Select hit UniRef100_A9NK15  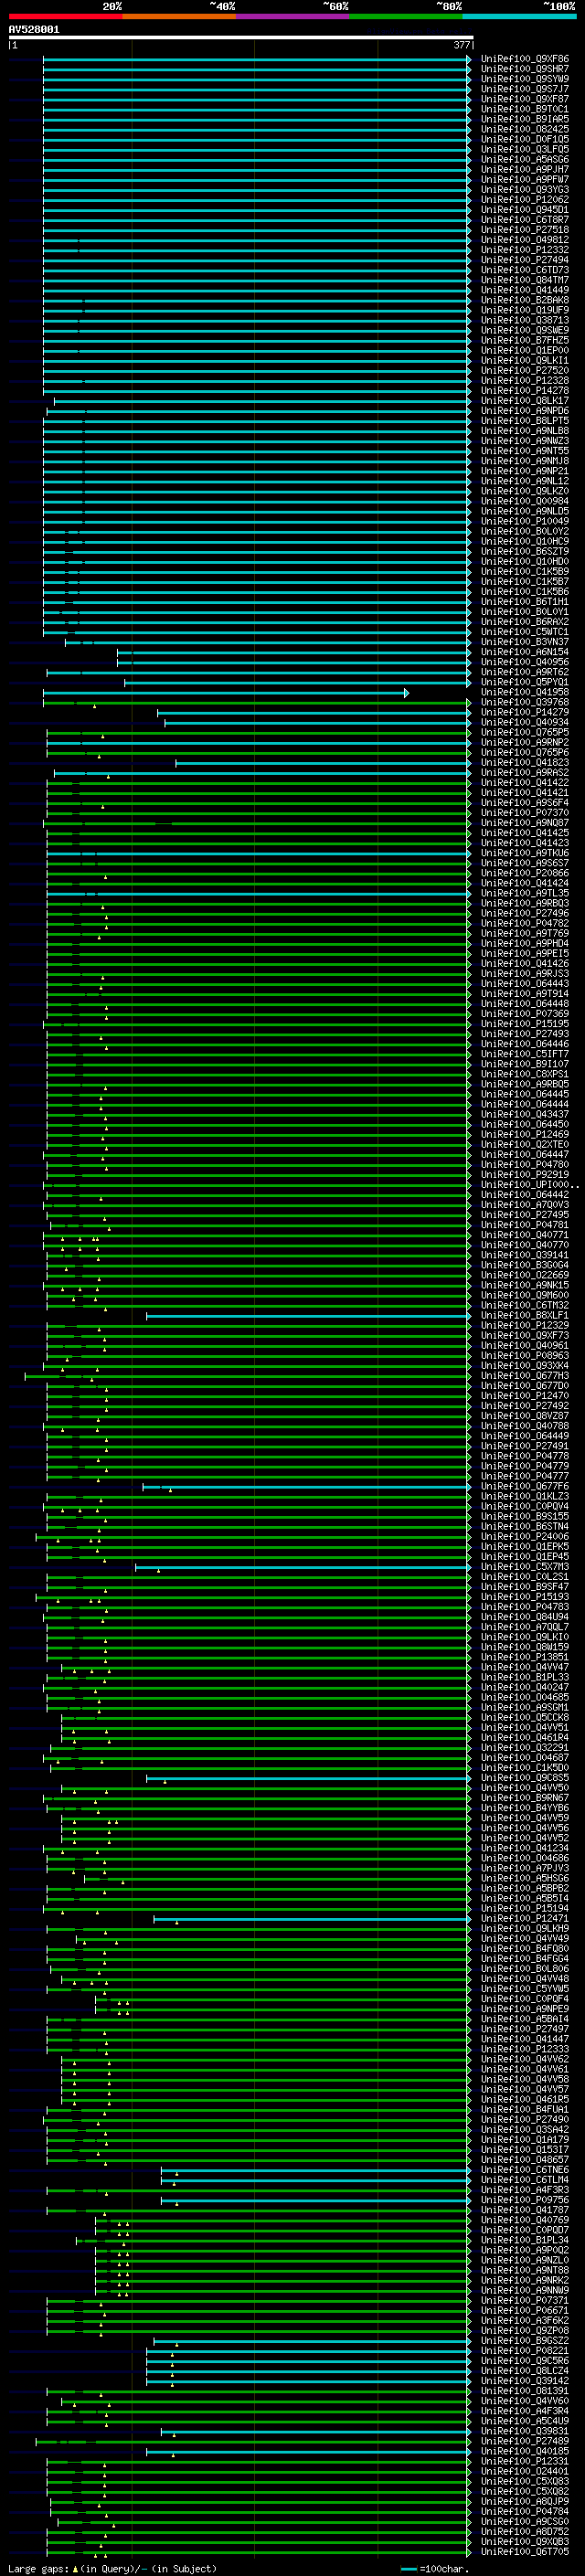tap(524, 1285)
